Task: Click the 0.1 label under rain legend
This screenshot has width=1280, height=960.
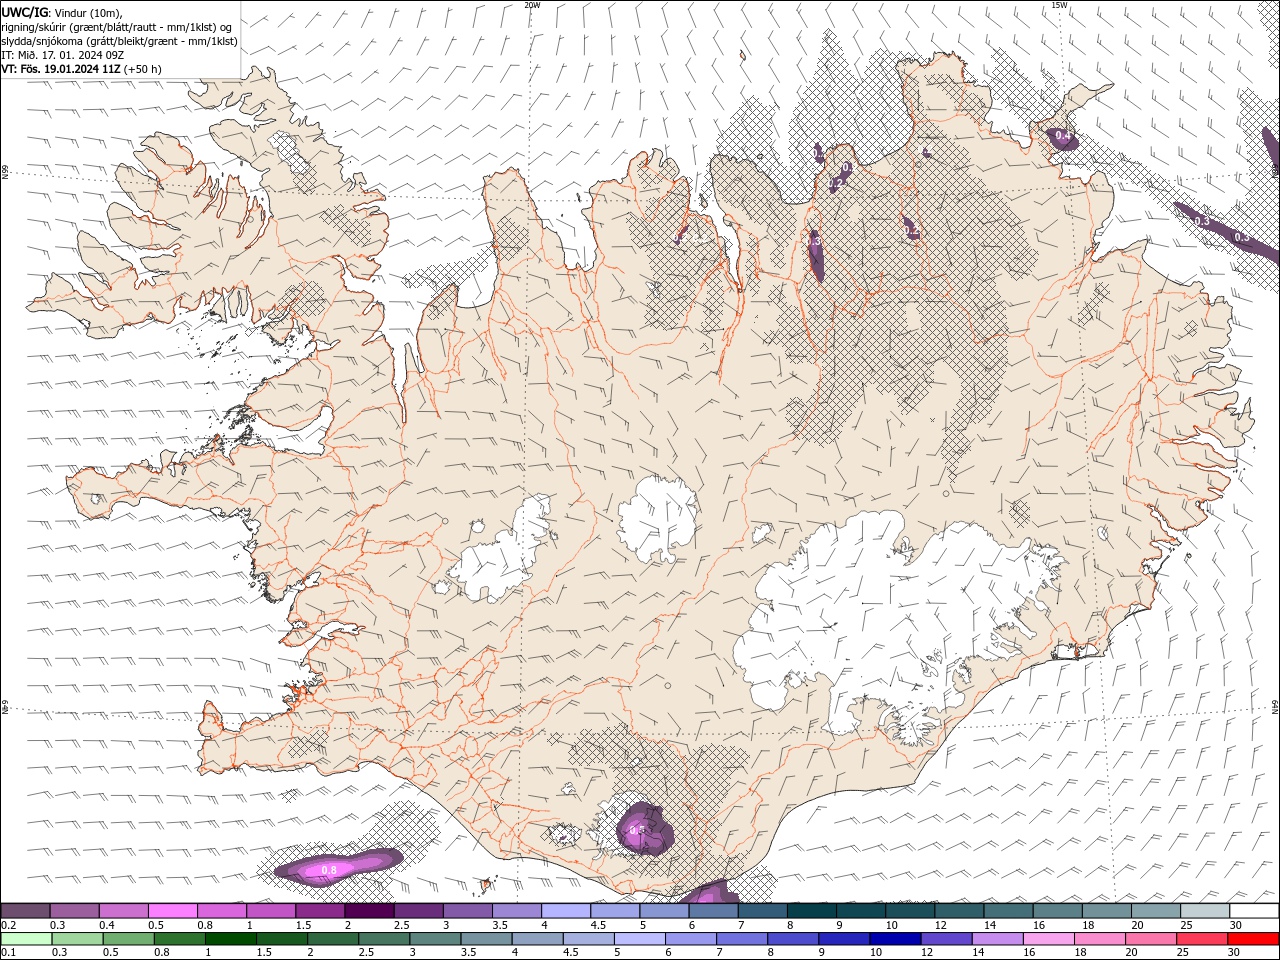Action: click(9, 953)
